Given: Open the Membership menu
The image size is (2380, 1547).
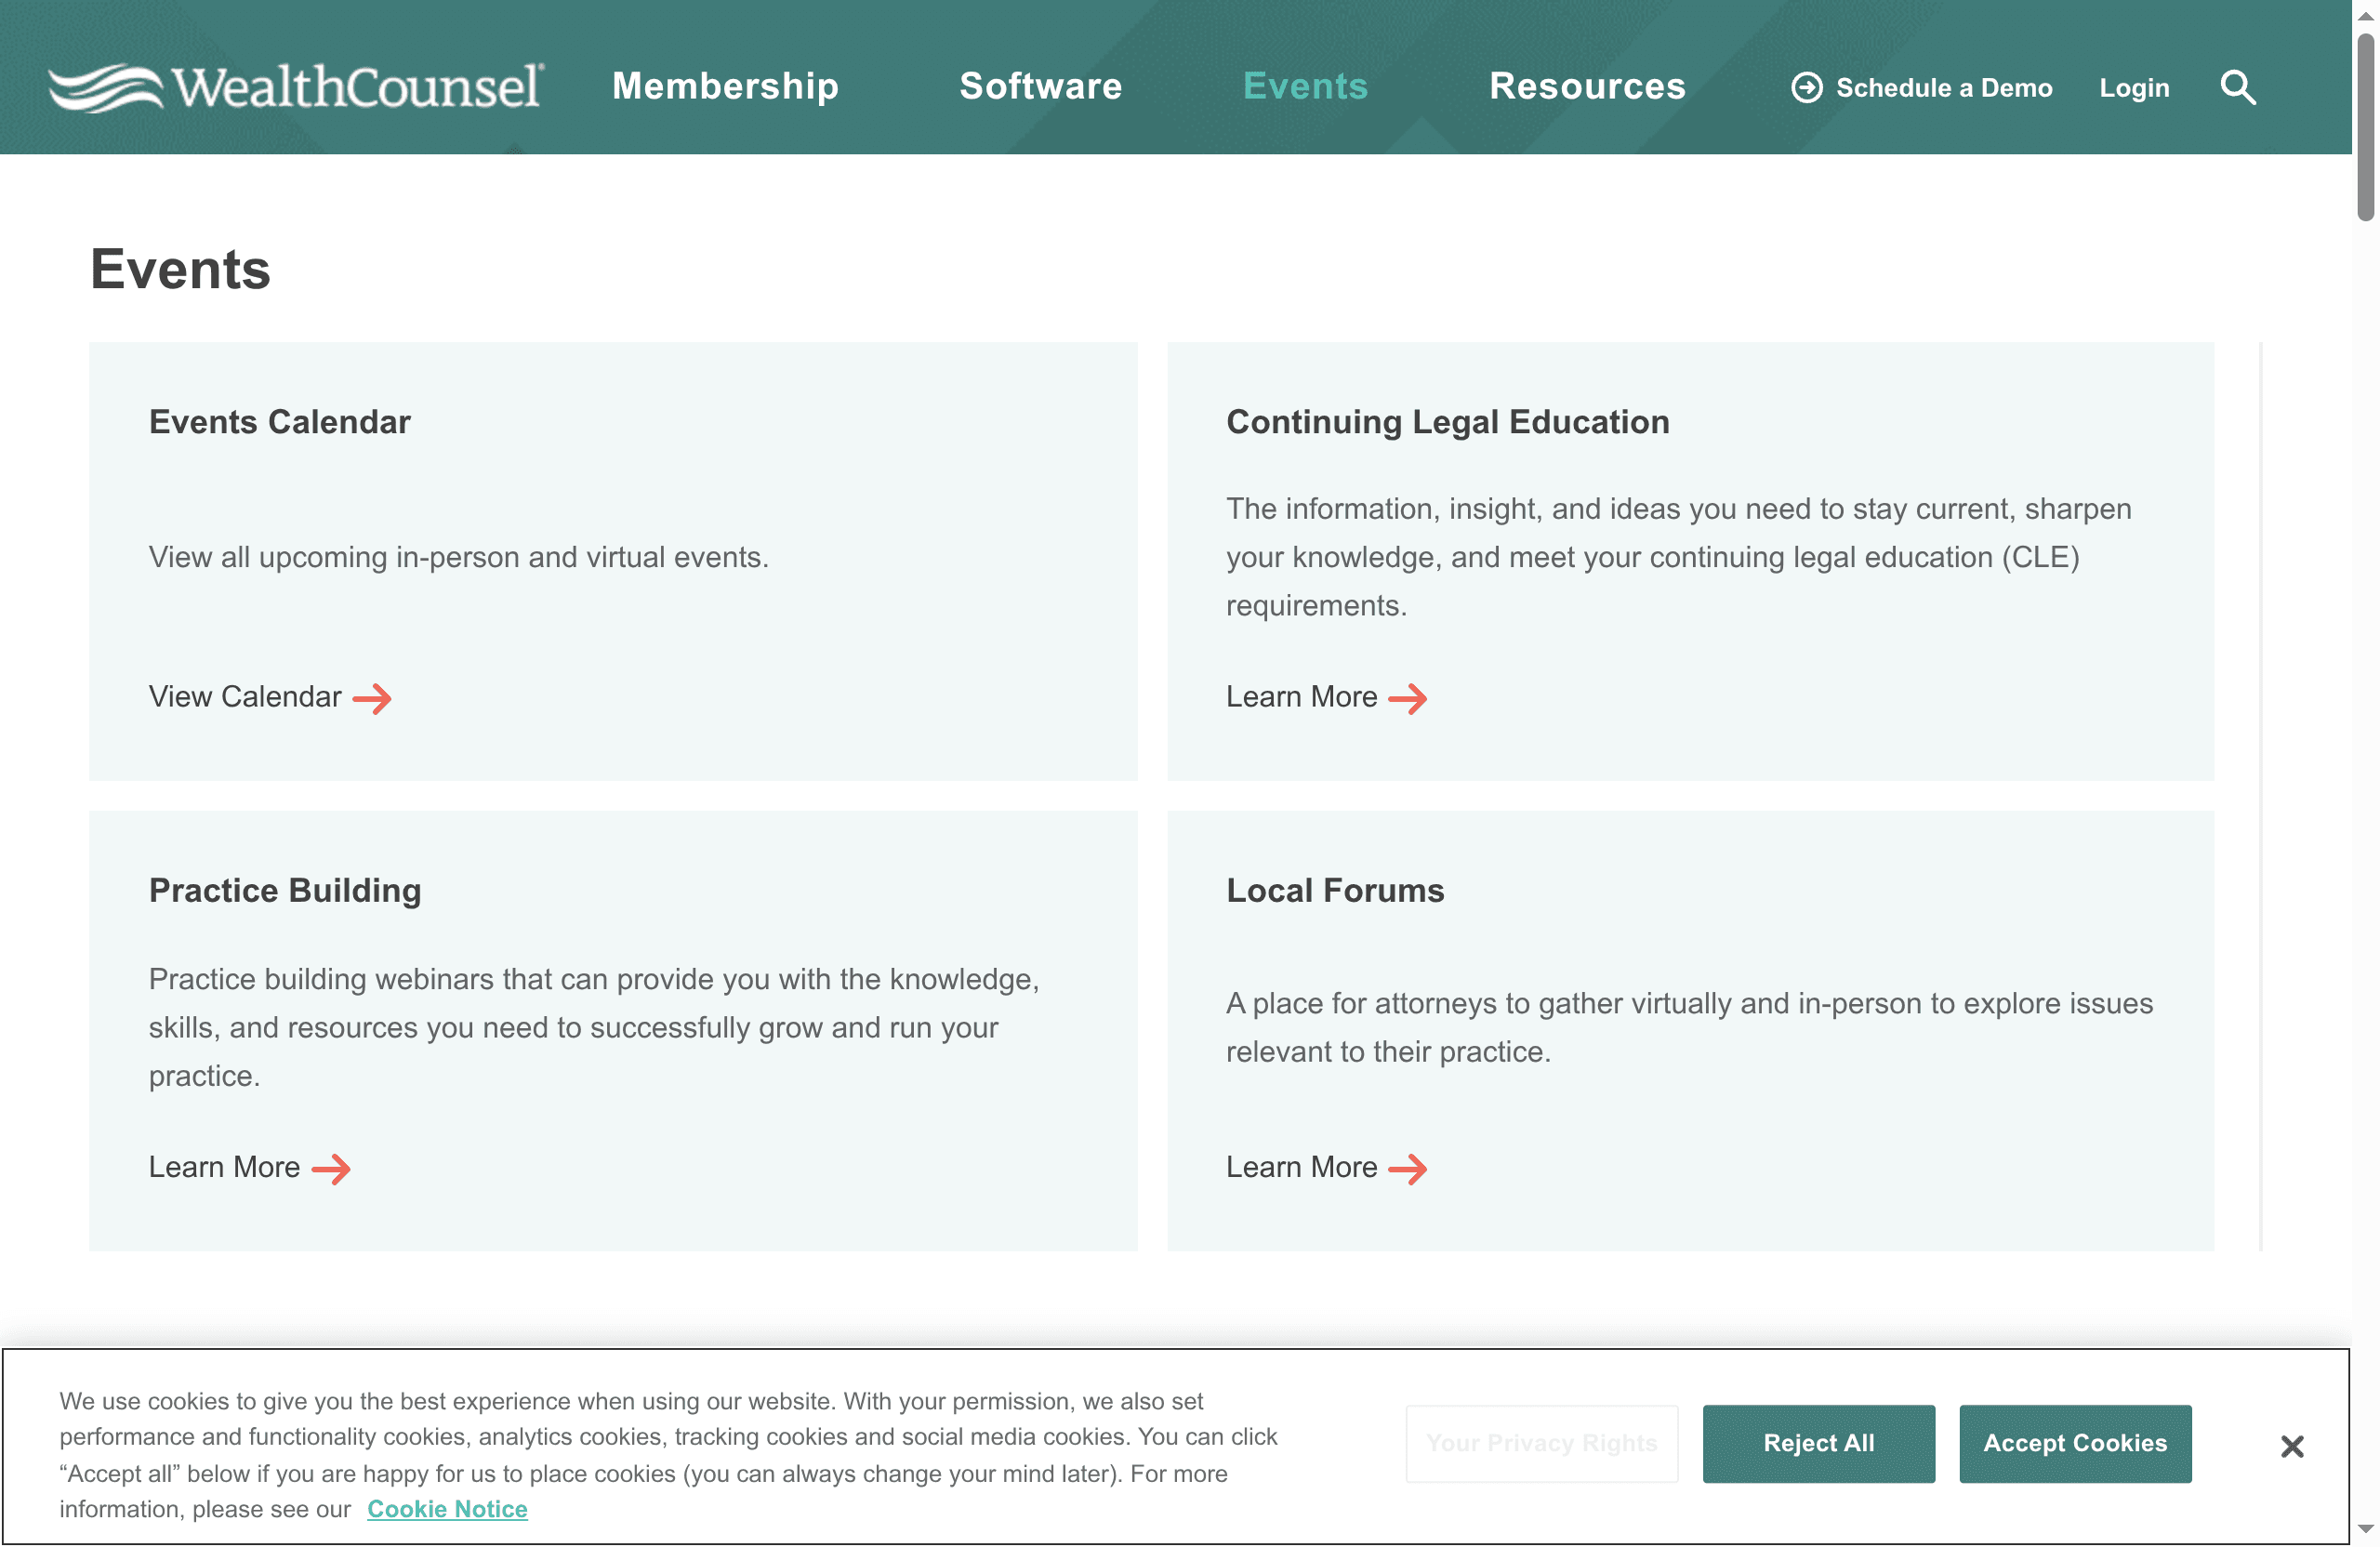Looking at the screenshot, I should tap(725, 87).
